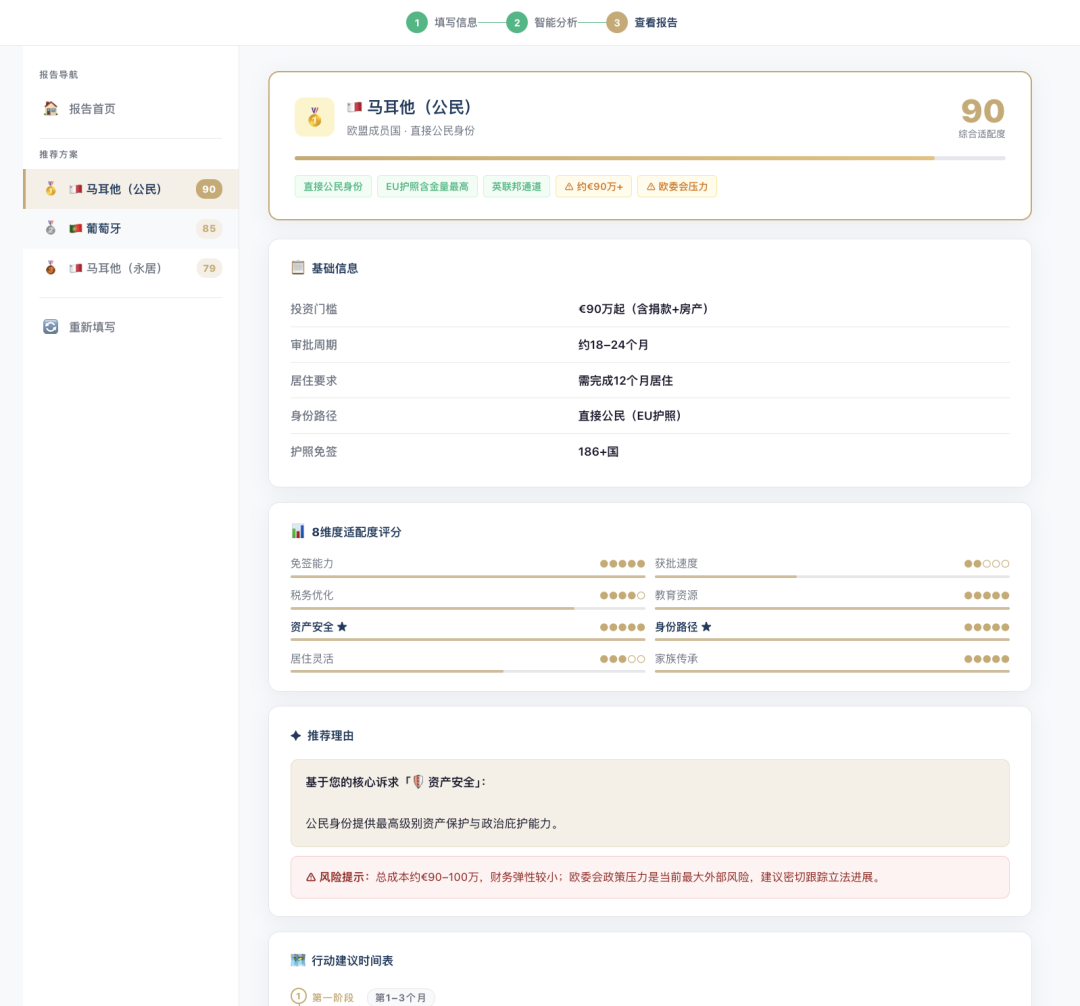Screen dimensions: 1080x1006
Task: Select 马耳他（永居） plan in sidebar
Action: [131, 268]
